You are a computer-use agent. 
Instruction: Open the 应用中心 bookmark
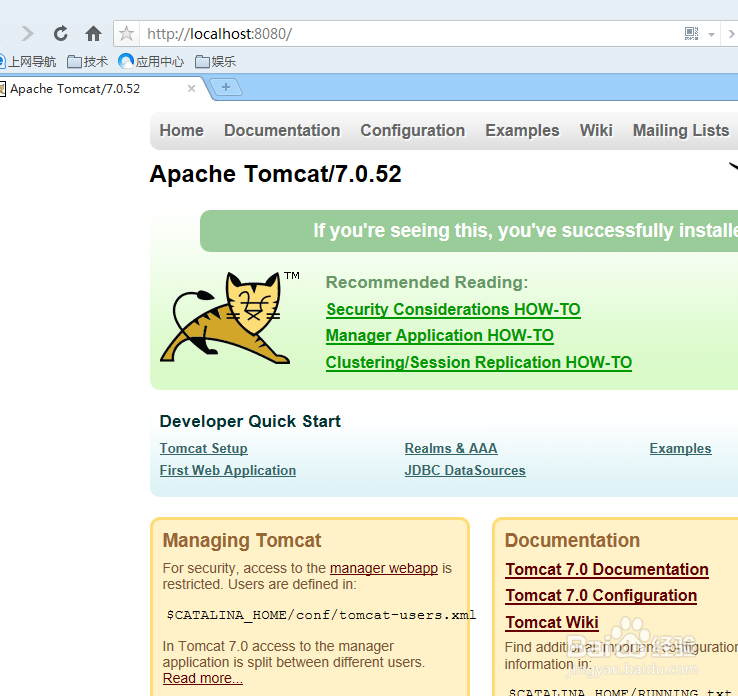(151, 62)
